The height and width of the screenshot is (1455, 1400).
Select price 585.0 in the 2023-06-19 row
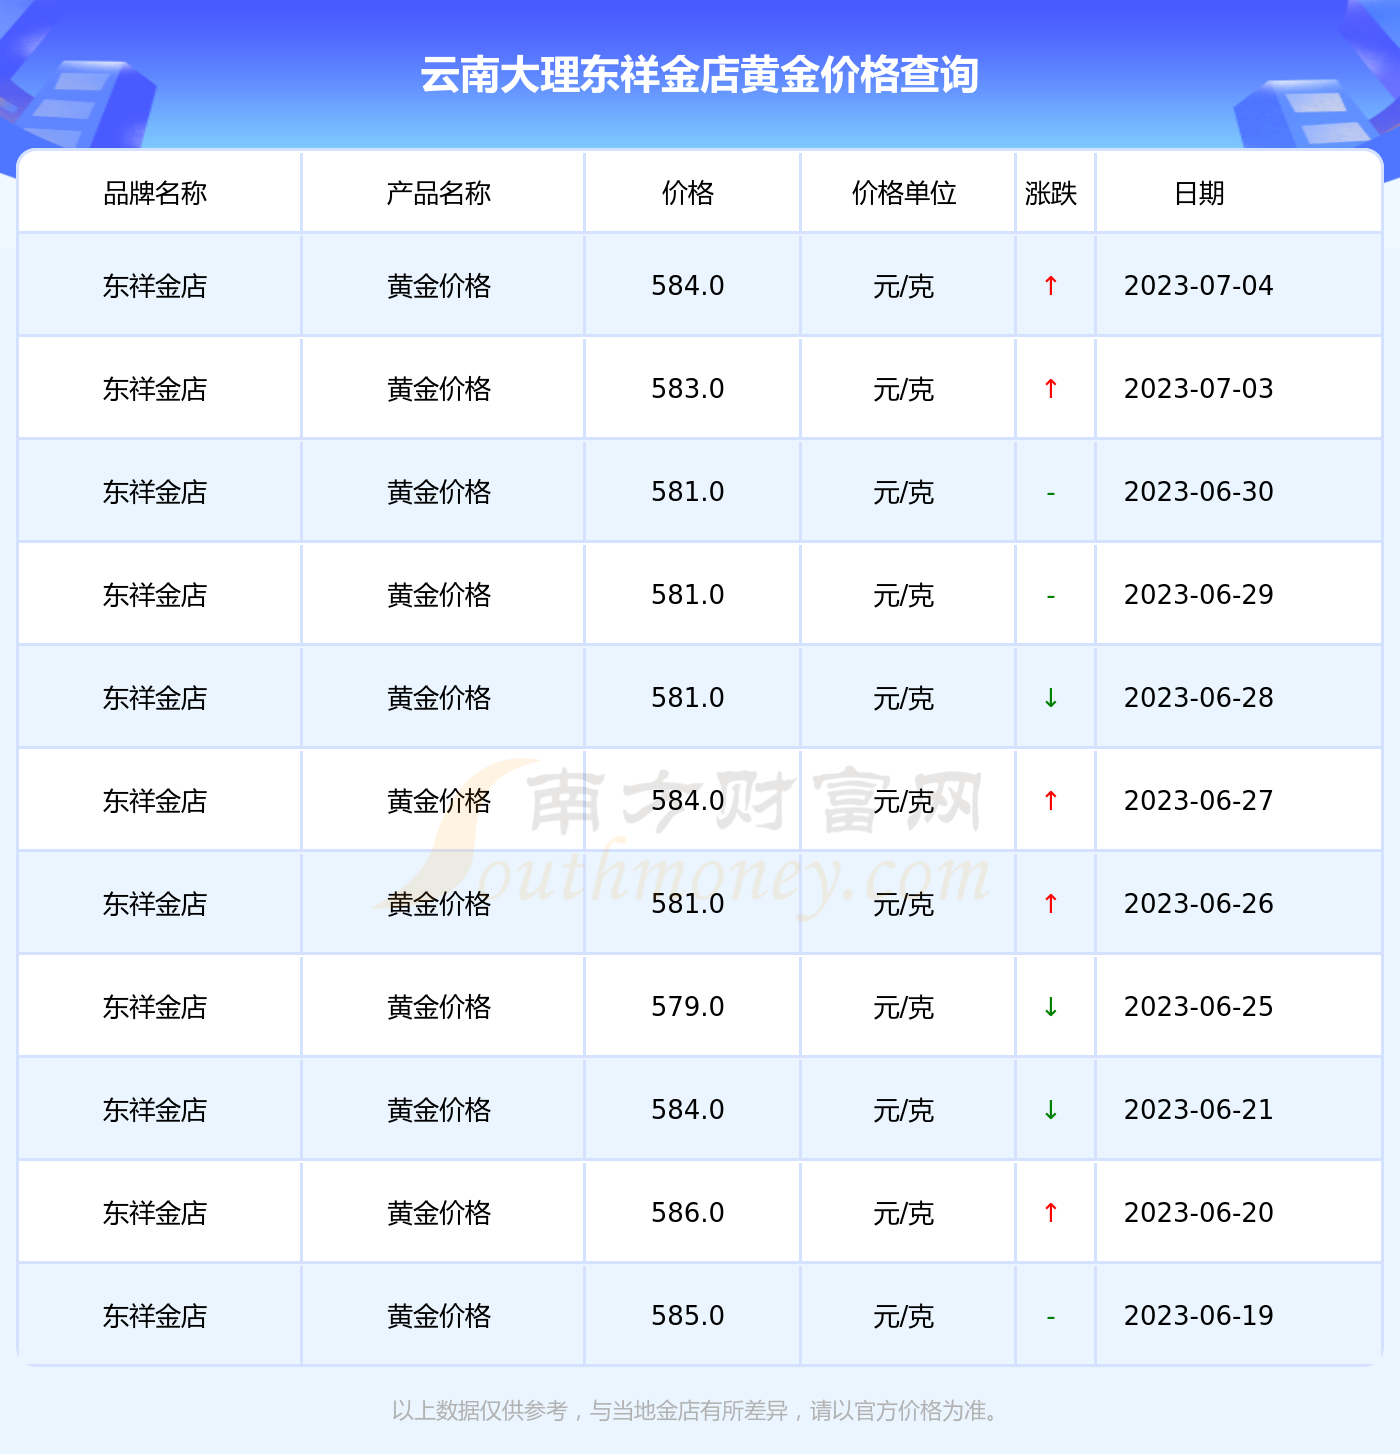point(688,1316)
